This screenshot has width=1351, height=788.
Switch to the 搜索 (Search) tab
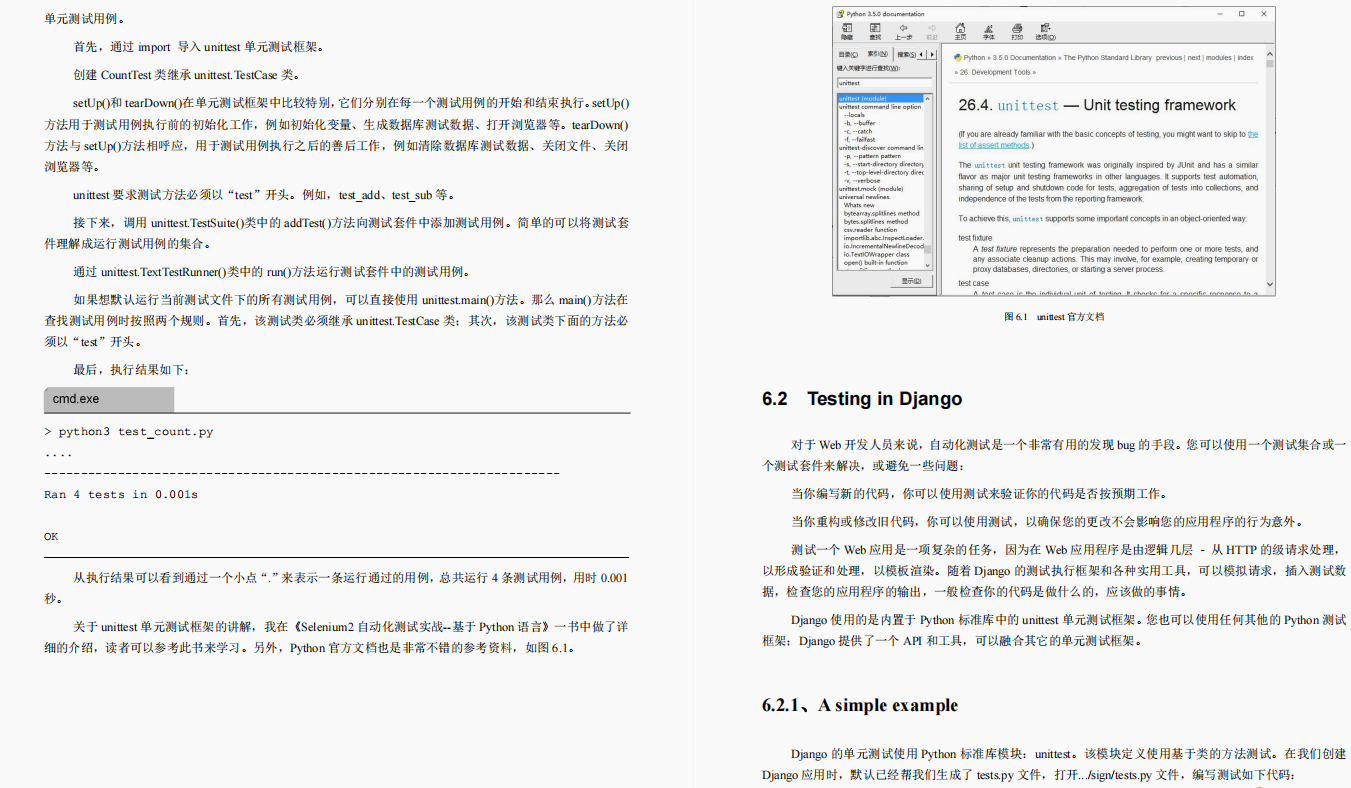(906, 54)
